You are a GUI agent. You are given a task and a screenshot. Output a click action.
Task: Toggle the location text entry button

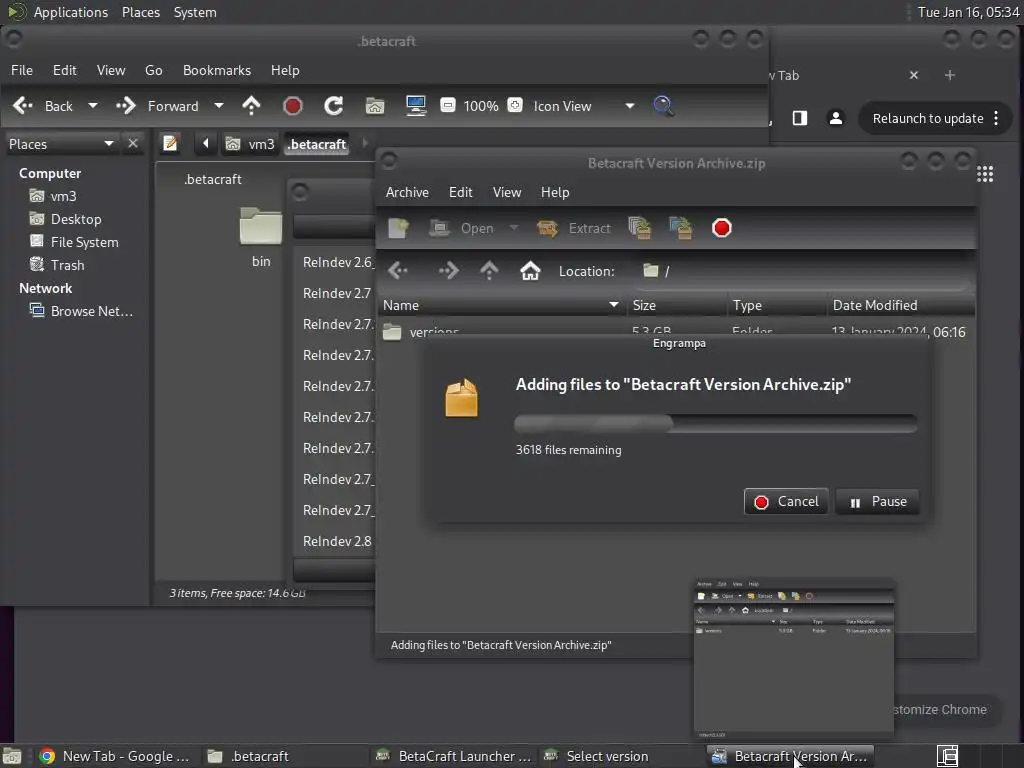click(170, 143)
